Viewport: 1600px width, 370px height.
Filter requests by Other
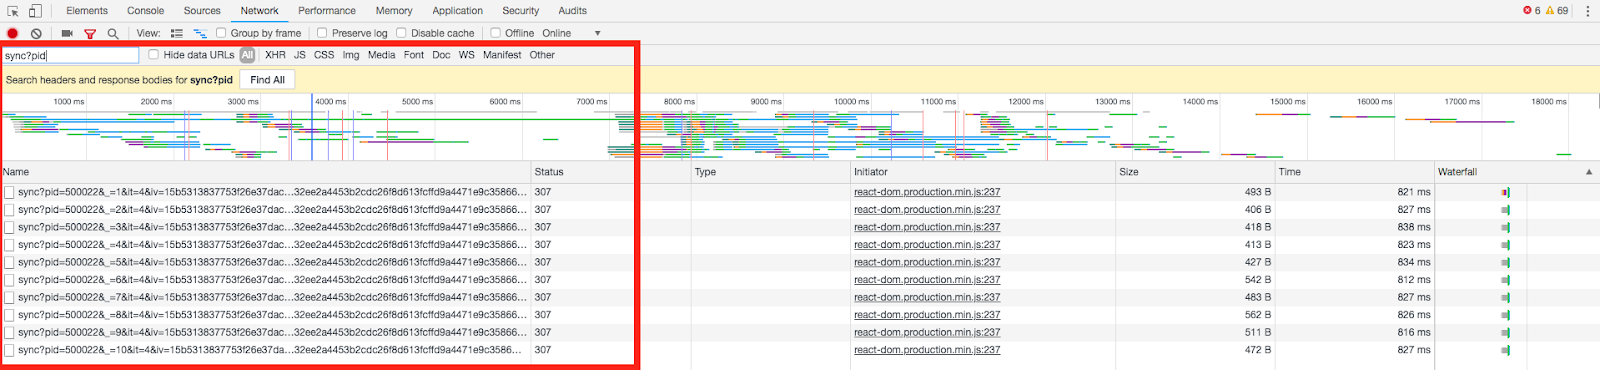coord(542,55)
